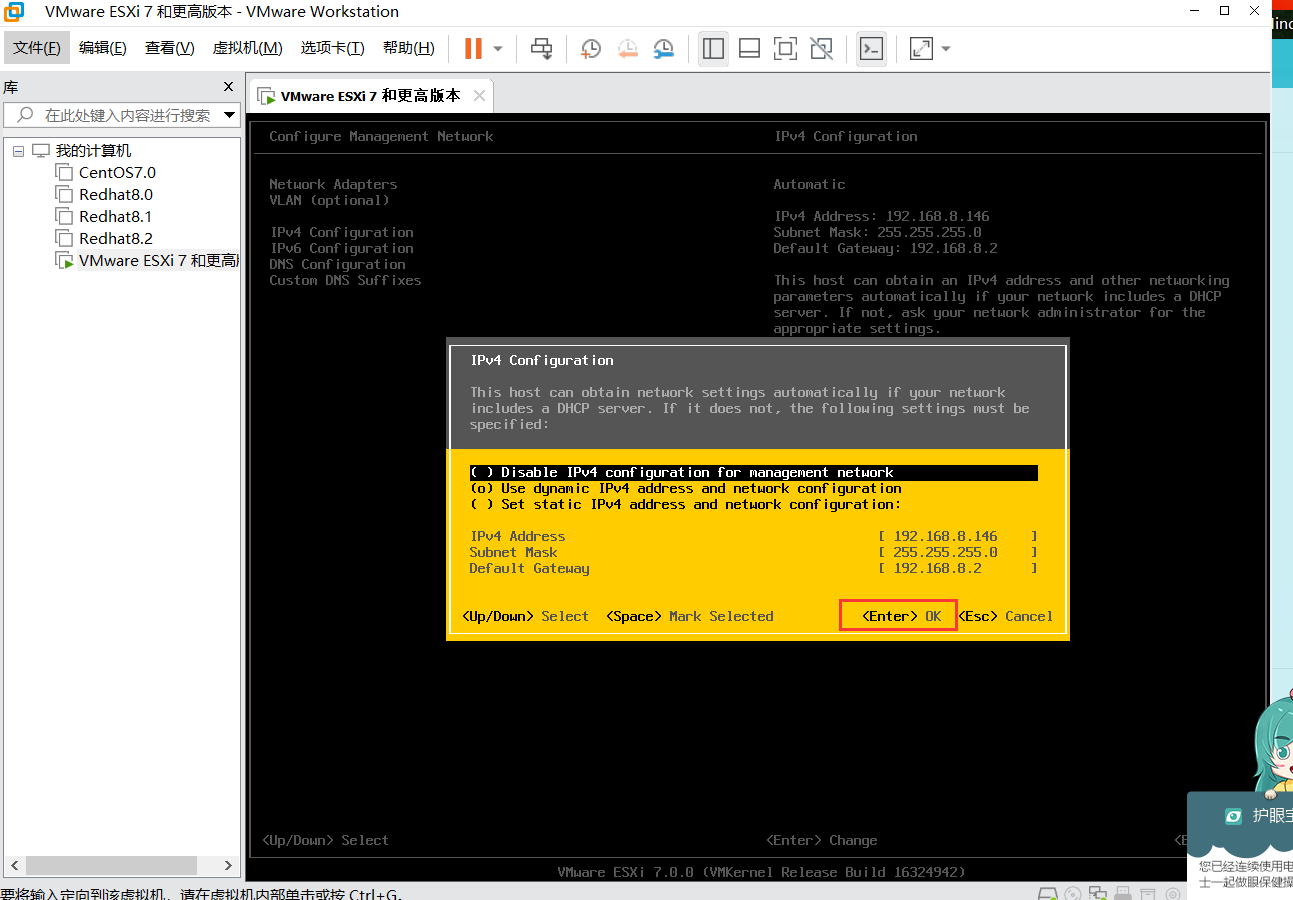Click the stretch guest display icon

pos(921,48)
